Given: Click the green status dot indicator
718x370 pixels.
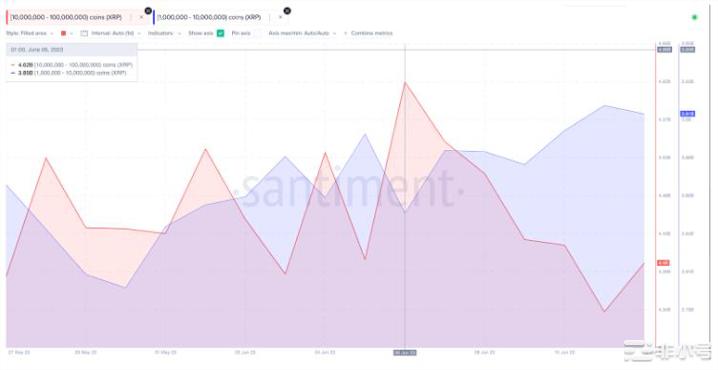Looking at the screenshot, I should 695,17.
